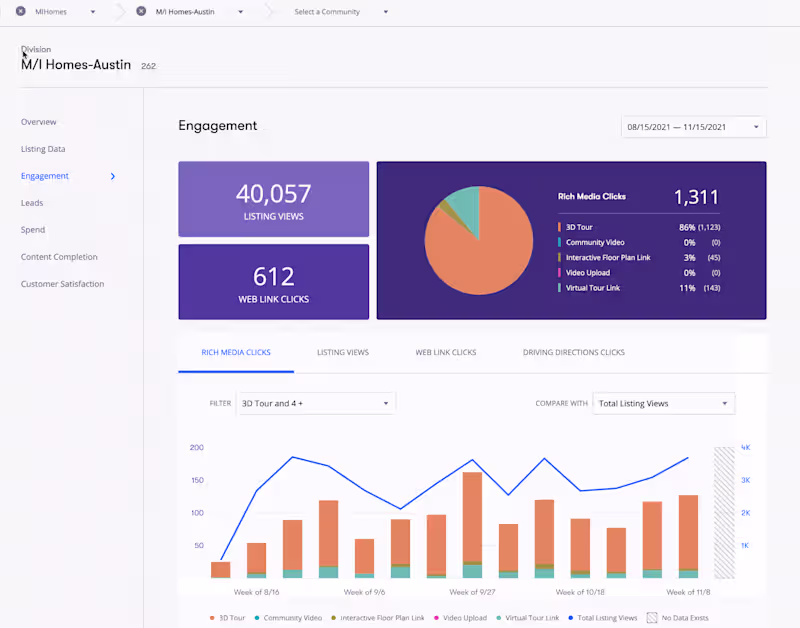This screenshot has height=628, width=800.
Task: Switch to the DRIVING DIRECTIONS CLICKS tab
Action: pyautogui.click(x=573, y=353)
